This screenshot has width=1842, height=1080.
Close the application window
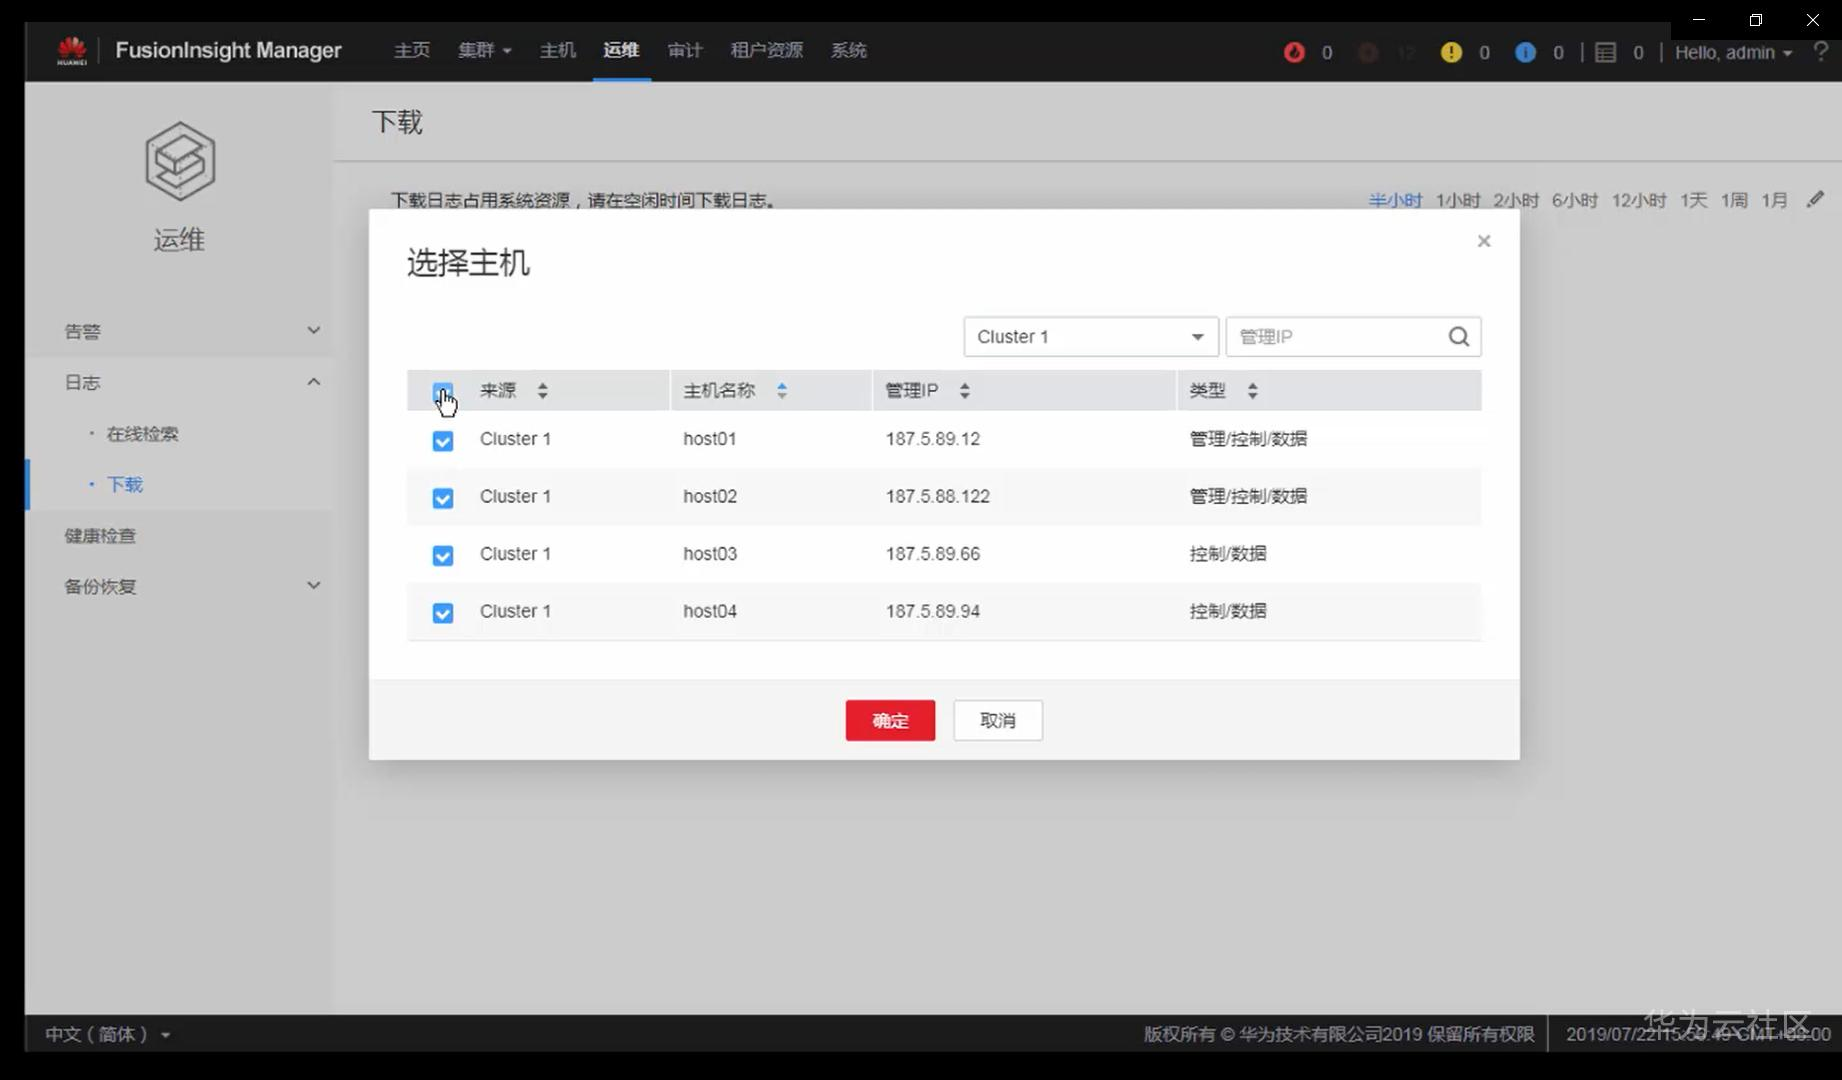(1813, 20)
